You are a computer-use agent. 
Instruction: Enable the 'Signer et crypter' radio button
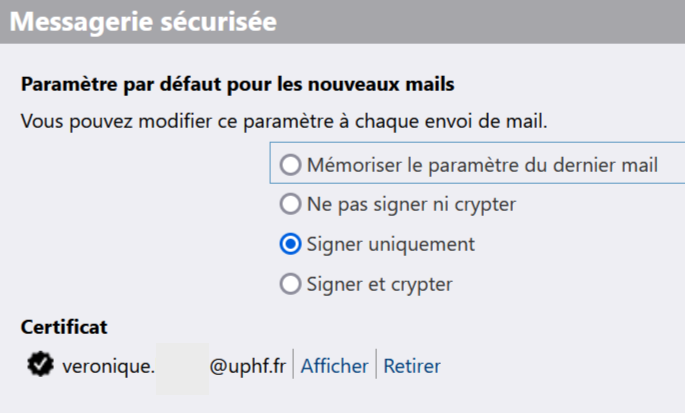point(291,284)
